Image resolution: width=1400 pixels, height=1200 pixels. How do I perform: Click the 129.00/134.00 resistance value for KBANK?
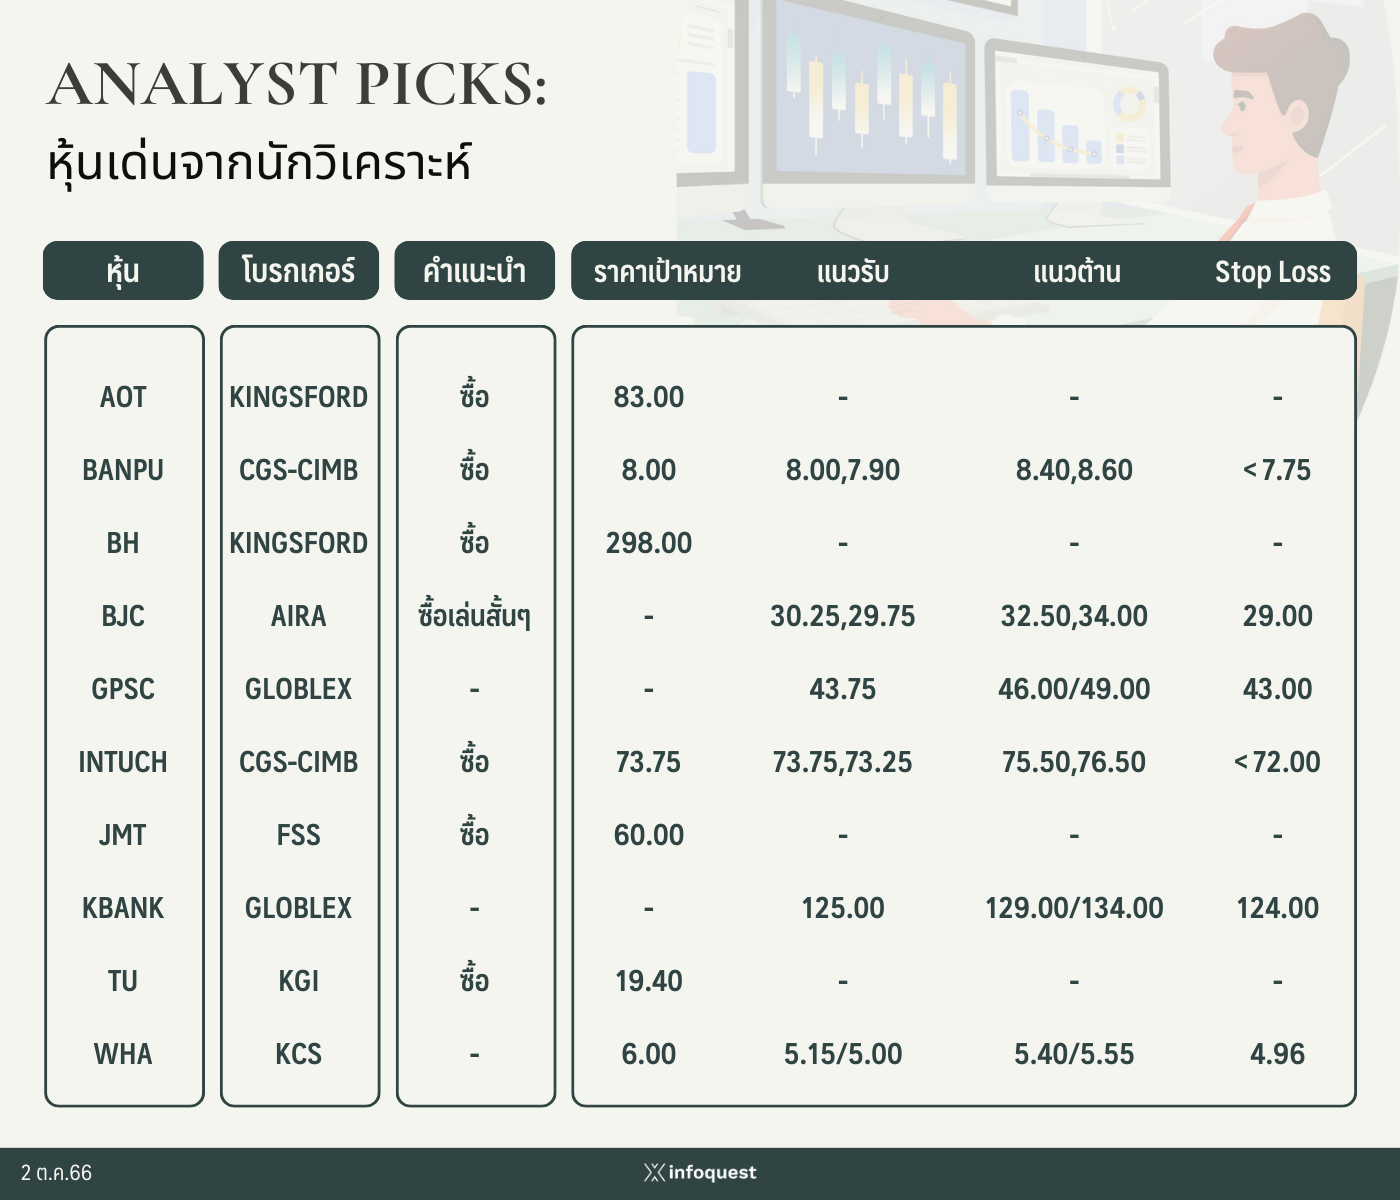click(1074, 908)
